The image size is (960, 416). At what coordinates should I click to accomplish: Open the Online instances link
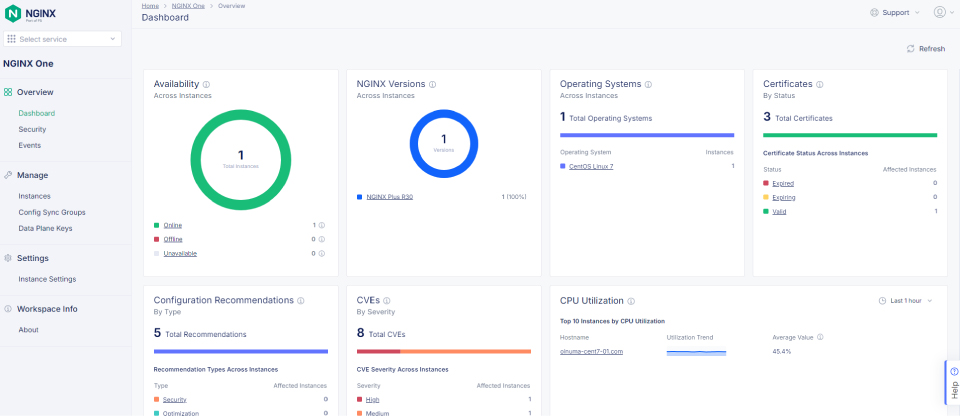173,225
